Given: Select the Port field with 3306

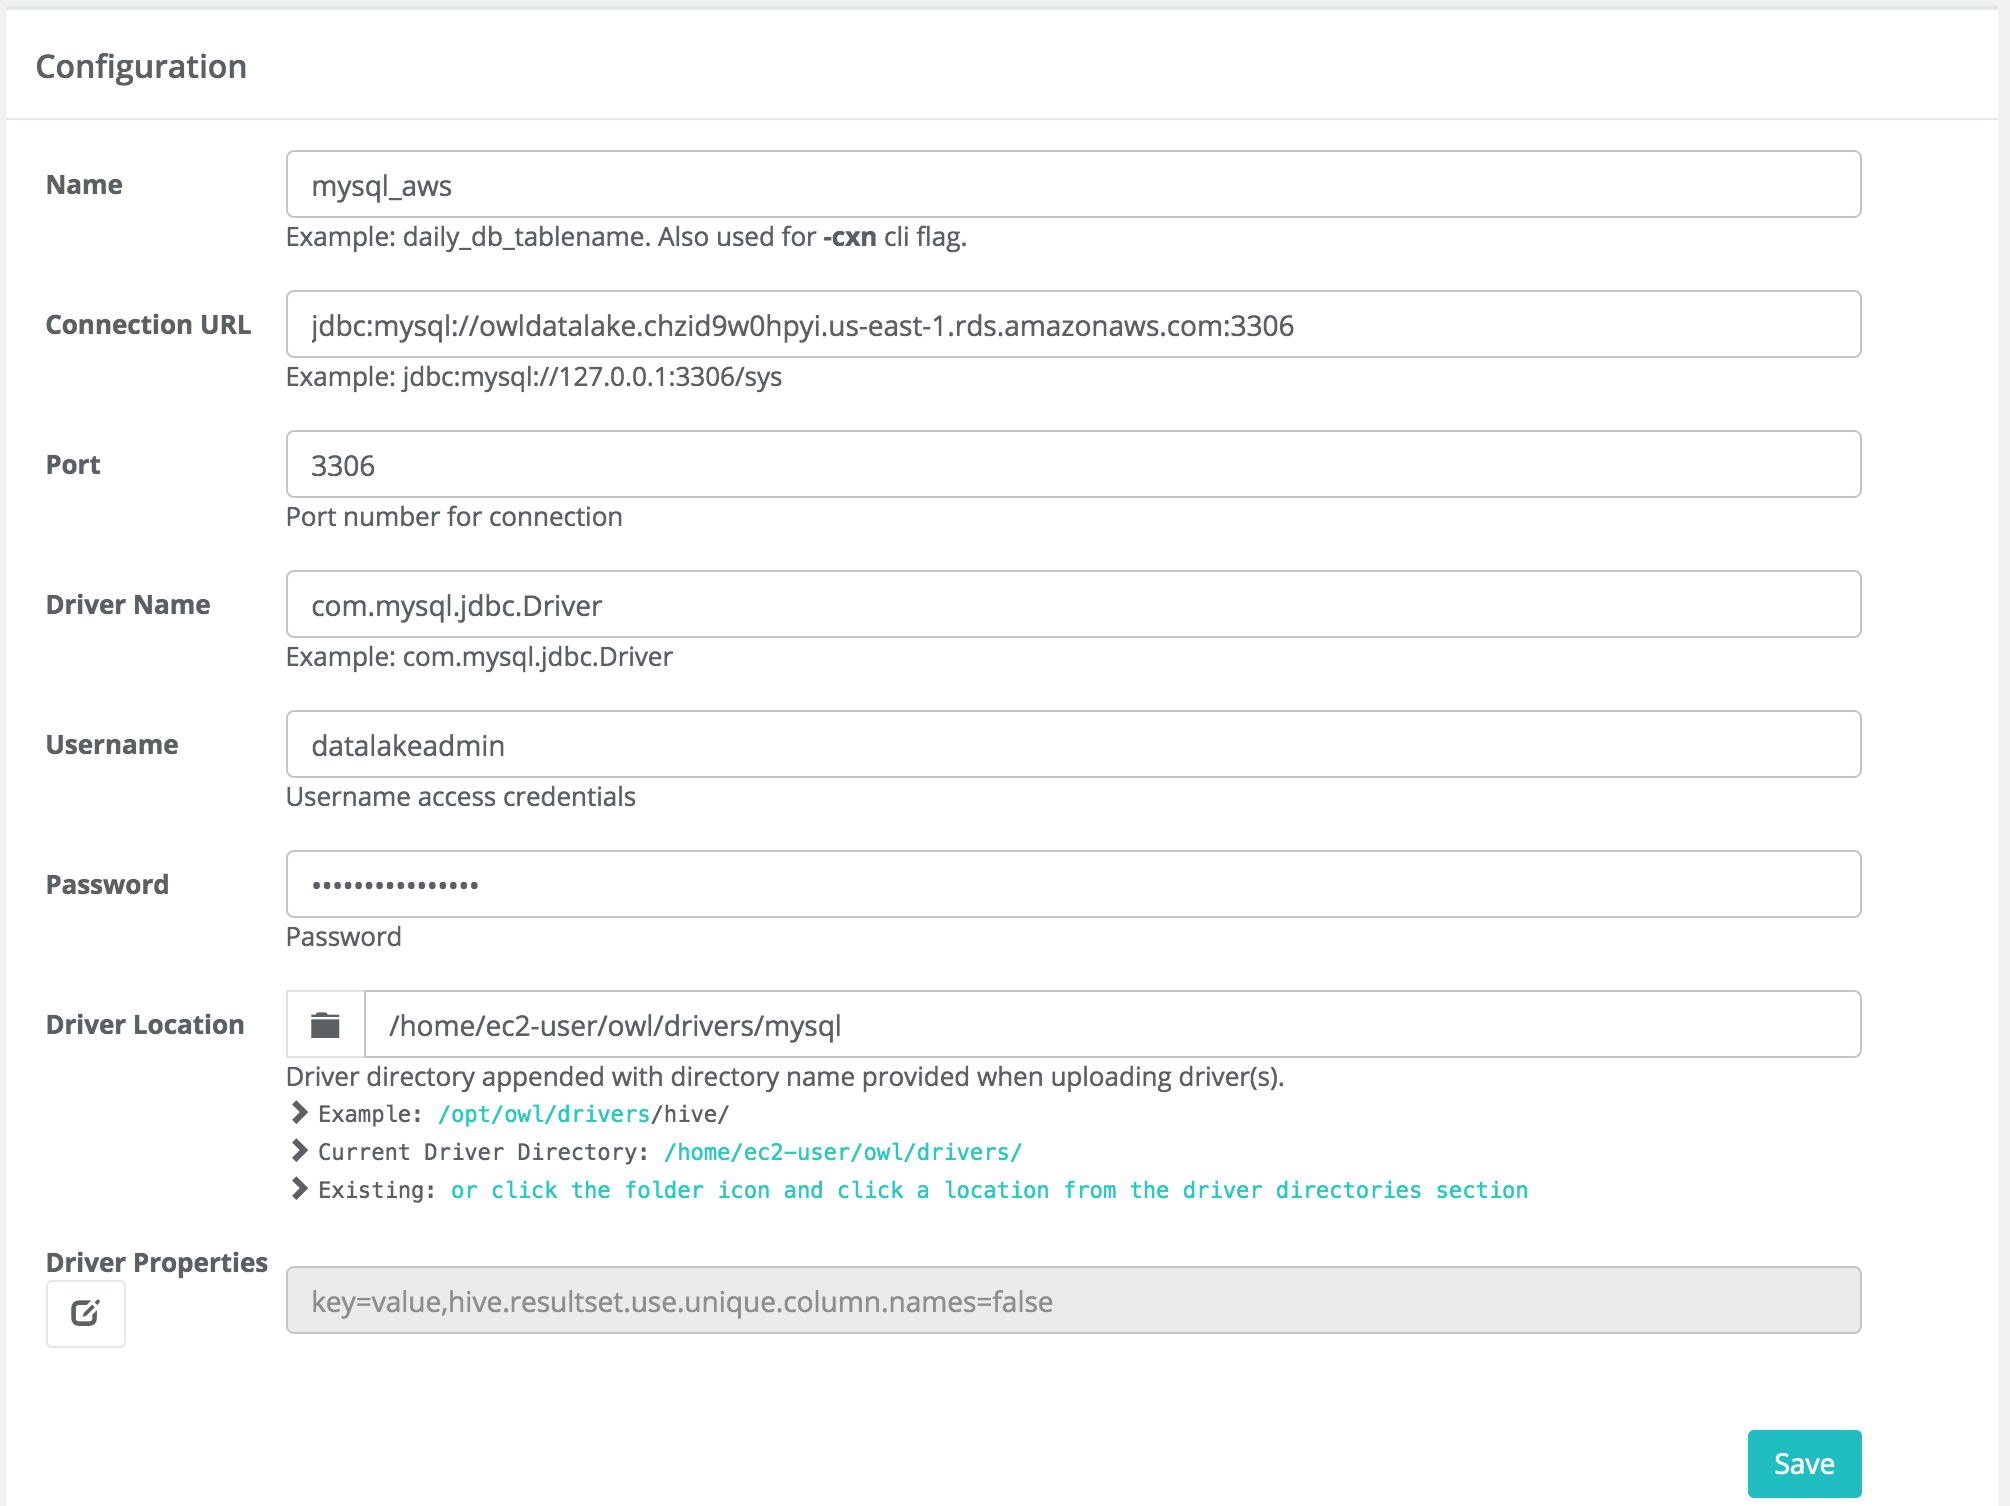Looking at the screenshot, I should [1072, 465].
